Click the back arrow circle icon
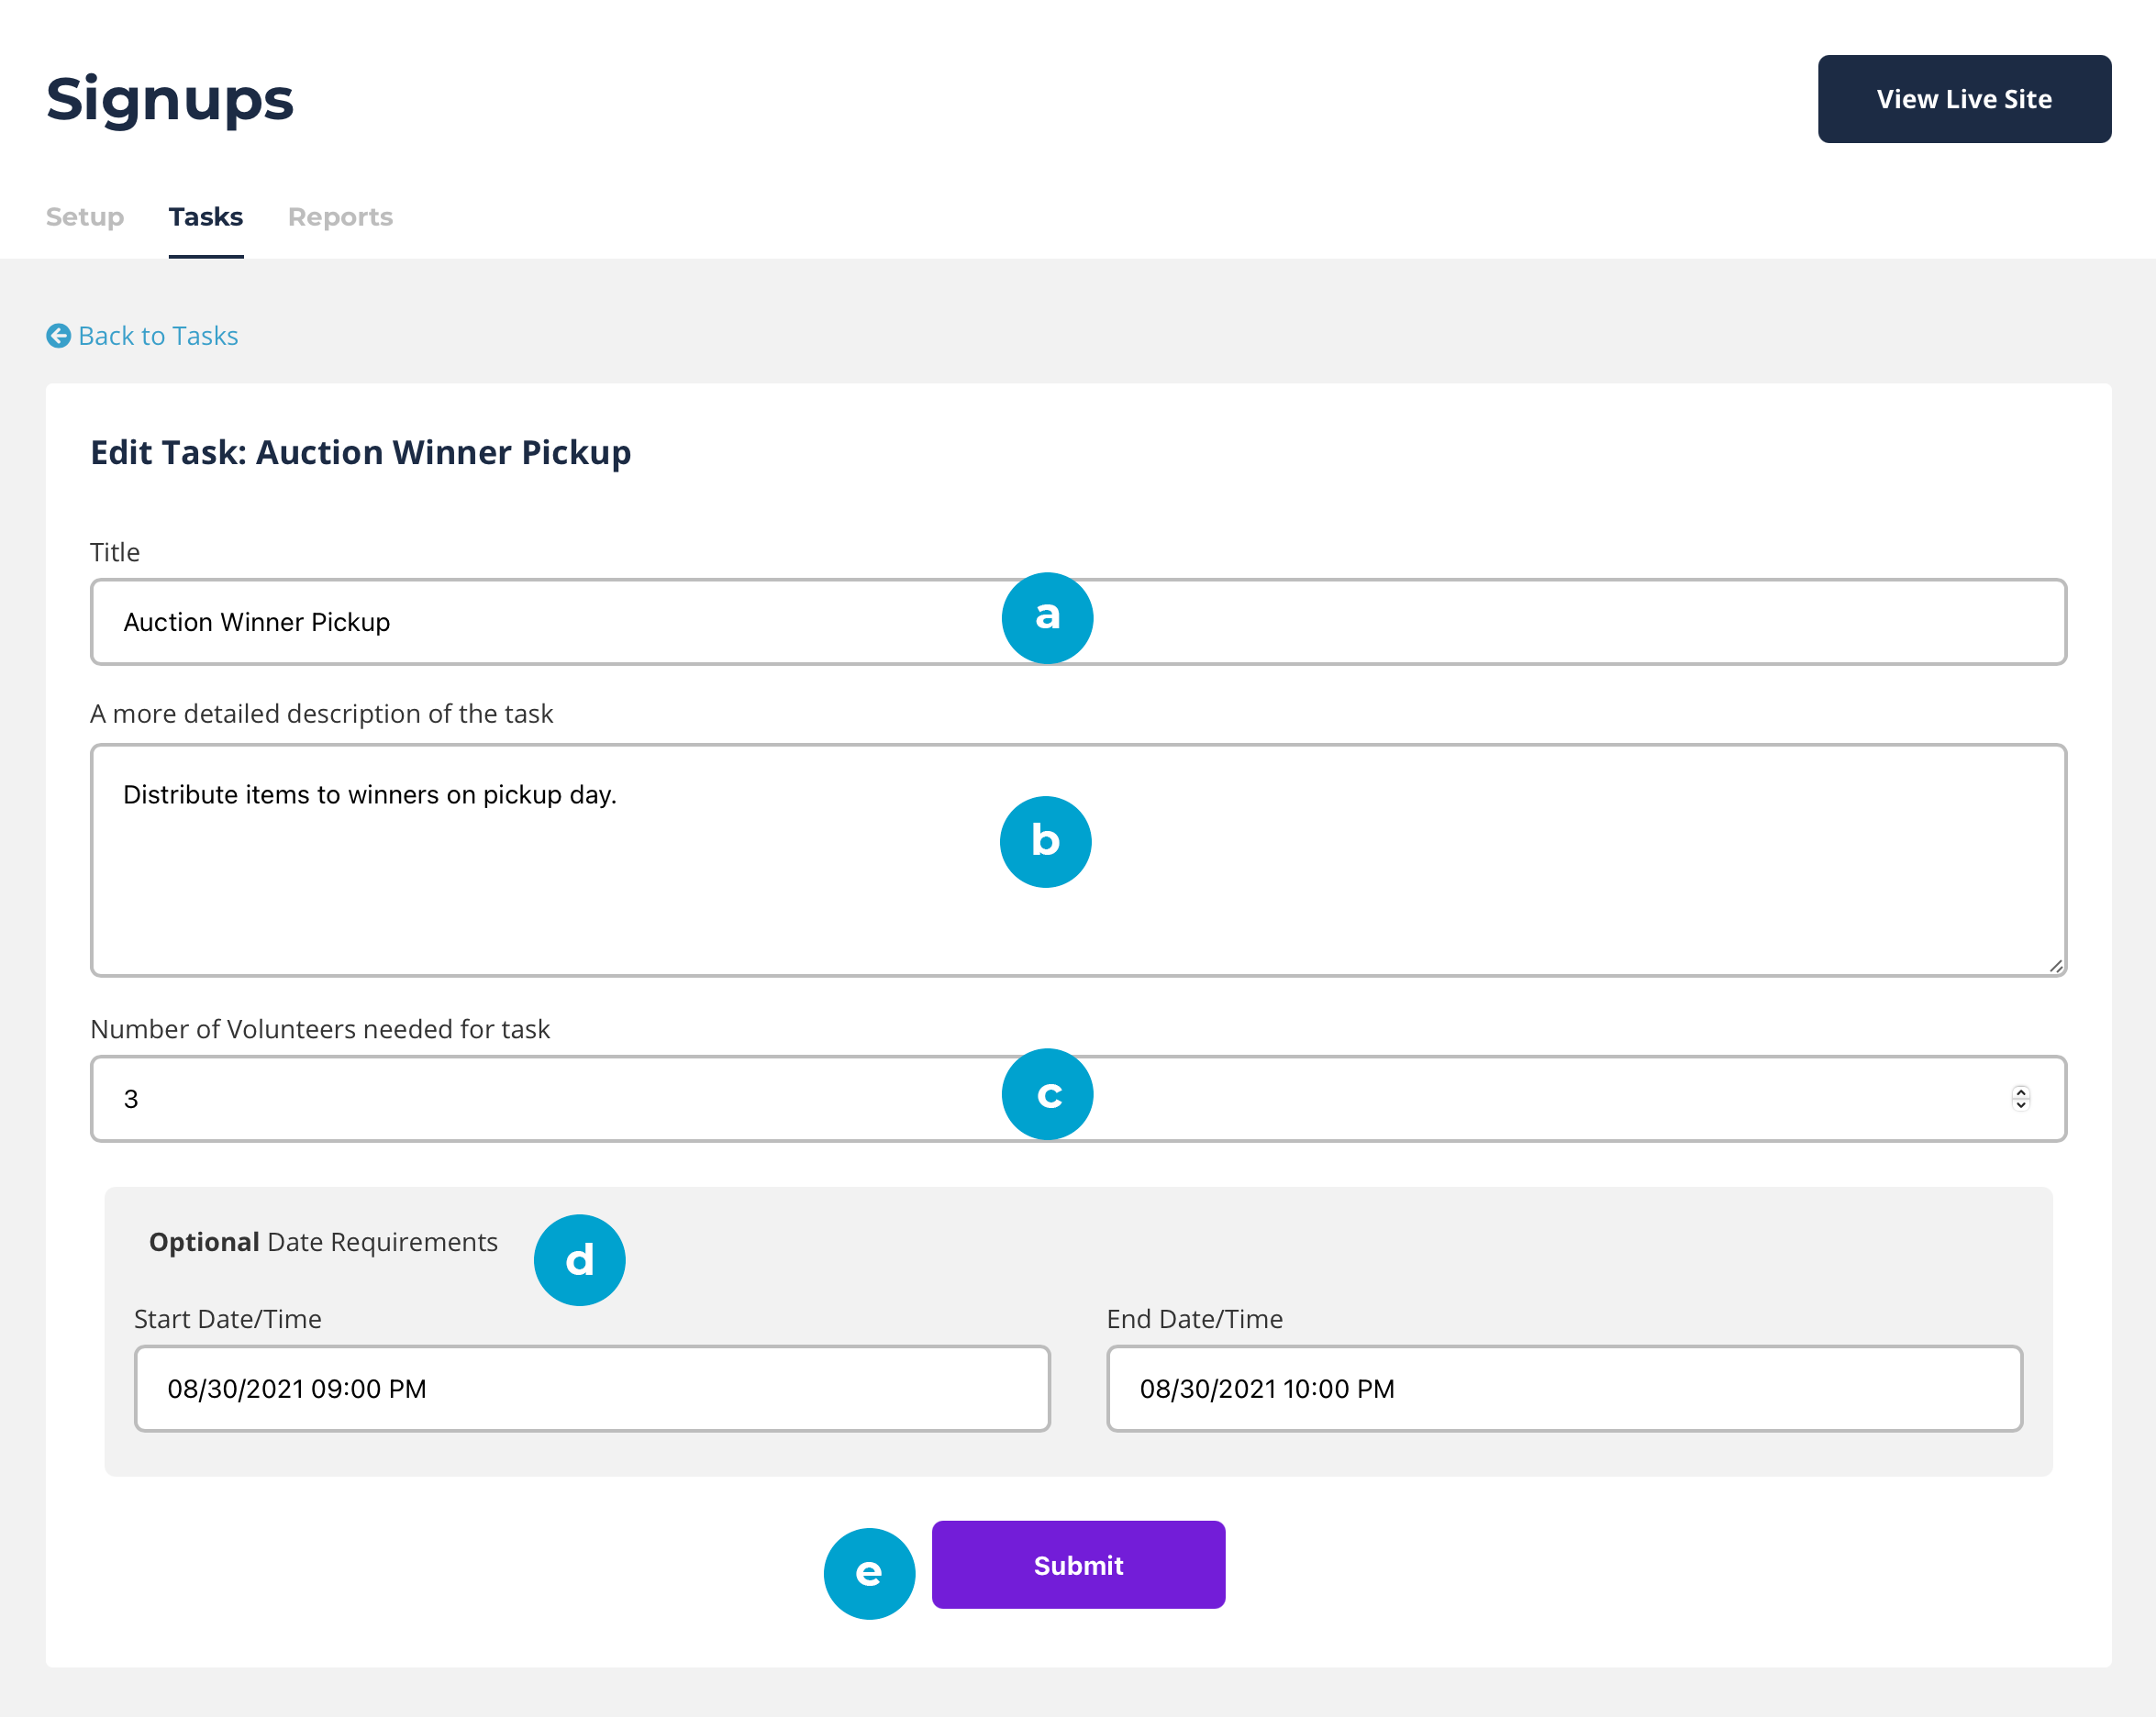 [58, 336]
